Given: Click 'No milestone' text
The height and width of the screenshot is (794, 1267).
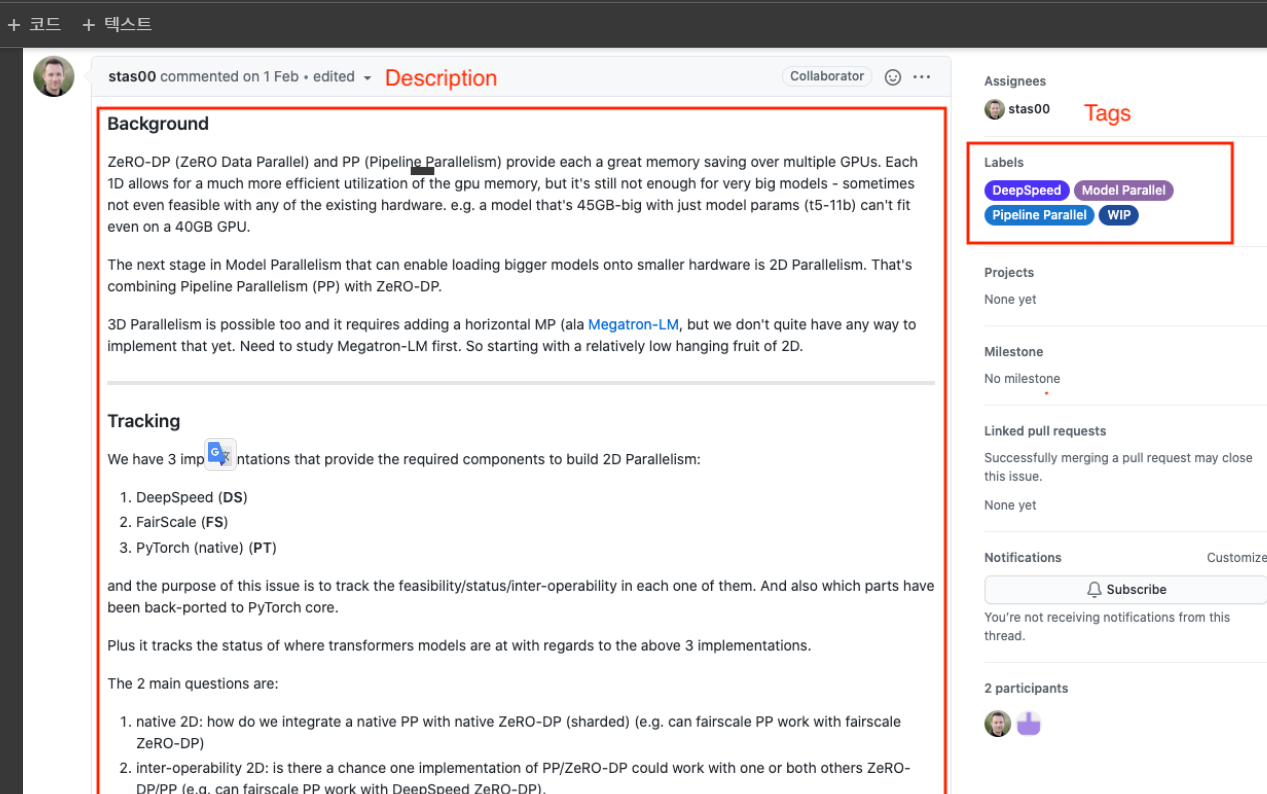Looking at the screenshot, I should 1022,378.
